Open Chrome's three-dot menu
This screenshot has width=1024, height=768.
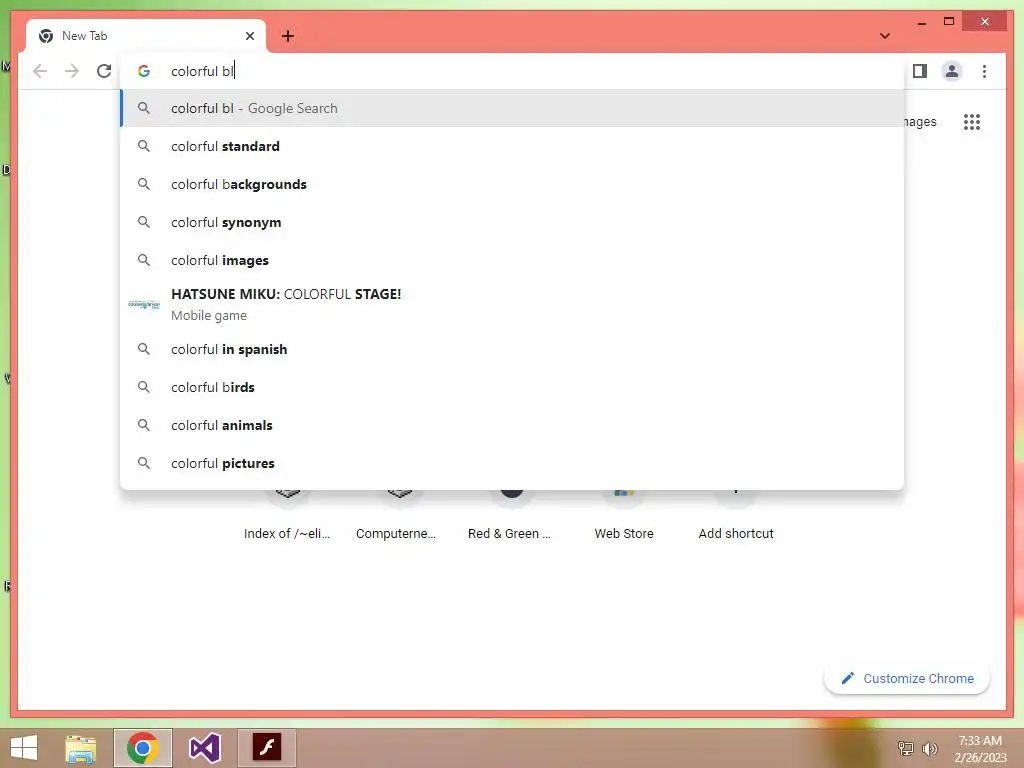pyautogui.click(x=984, y=71)
